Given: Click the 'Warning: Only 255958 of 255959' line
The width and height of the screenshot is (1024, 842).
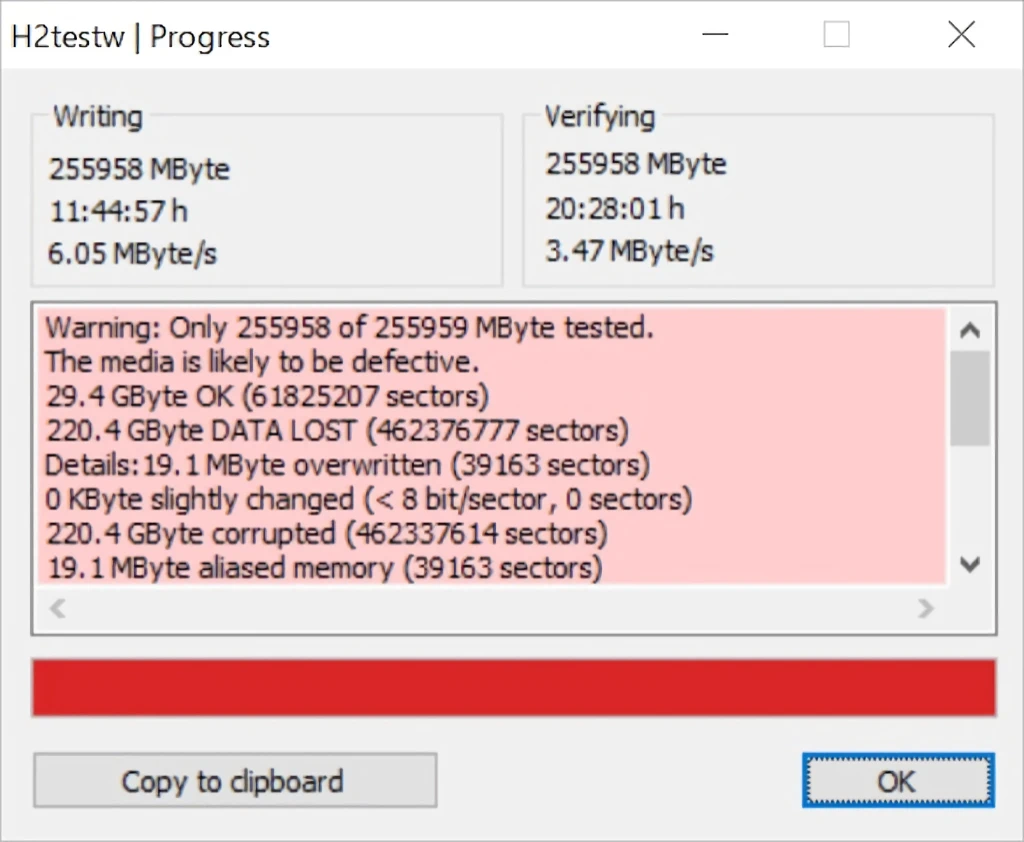Looking at the screenshot, I should click(349, 327).
